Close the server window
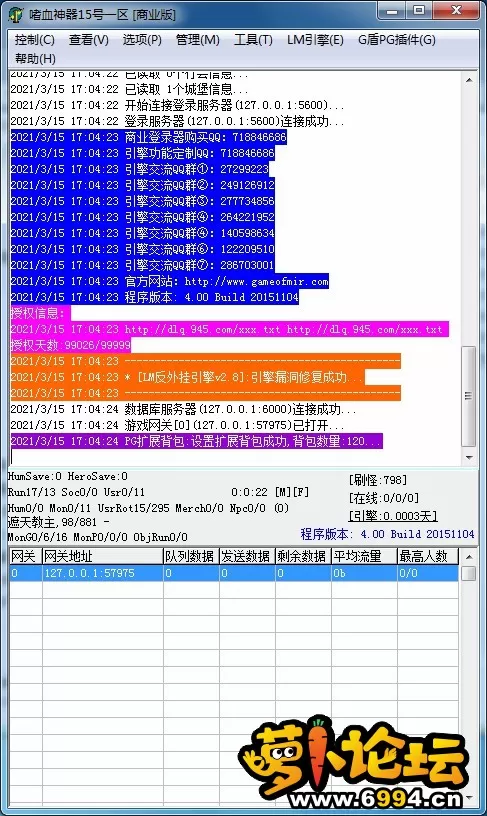 (456, 11)
